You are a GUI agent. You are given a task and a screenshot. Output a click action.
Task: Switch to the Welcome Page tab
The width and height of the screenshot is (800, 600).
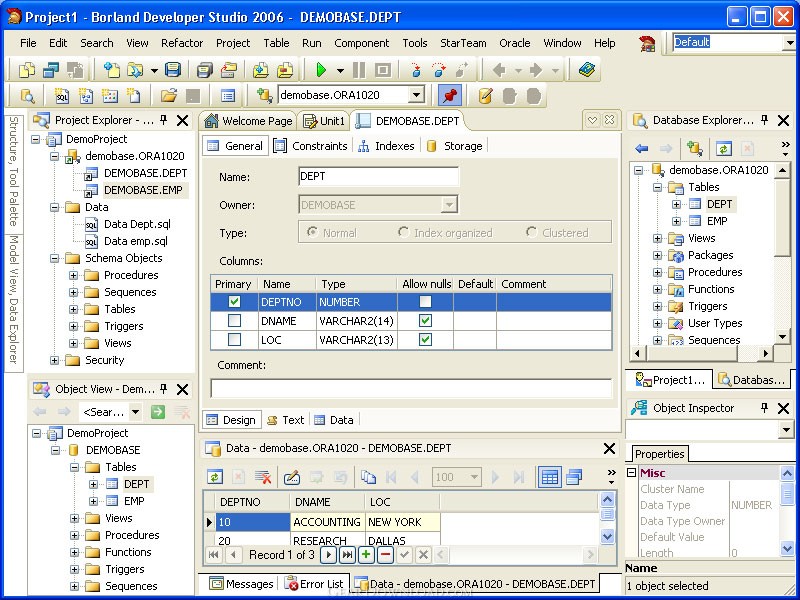(x=248, y=121)
